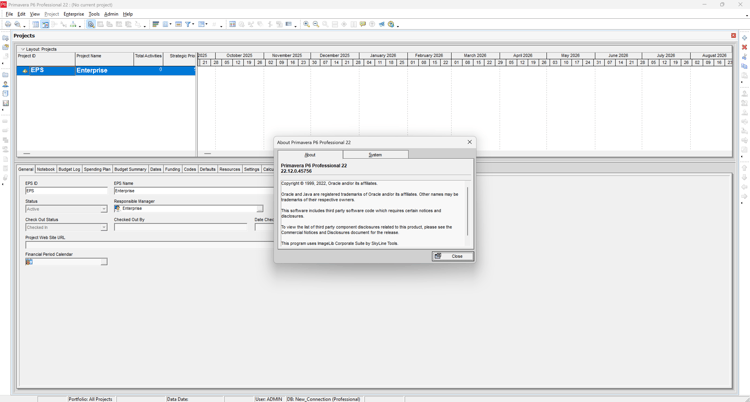750x402 pixels.
Task: Open the Help menu
Action: click(128, 14)
